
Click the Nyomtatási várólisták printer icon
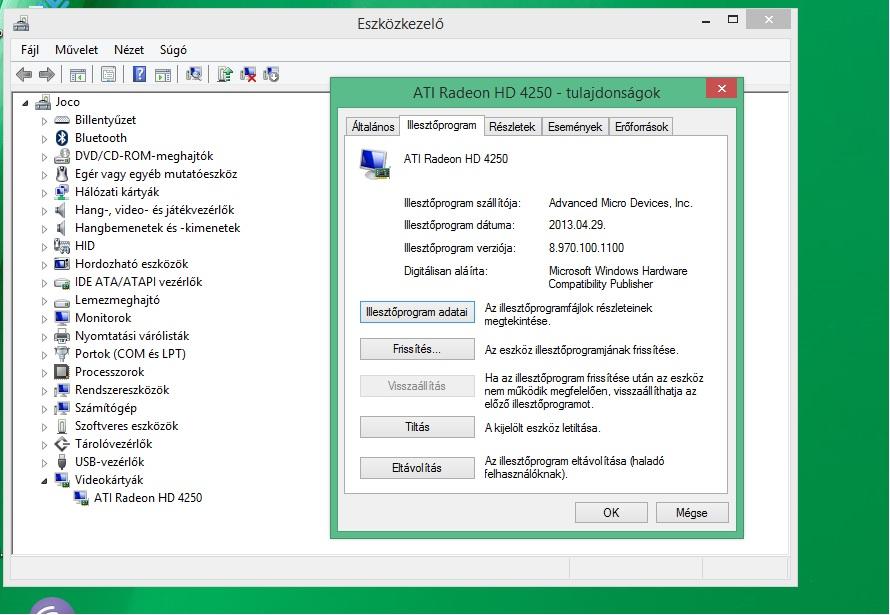(62, 336)
